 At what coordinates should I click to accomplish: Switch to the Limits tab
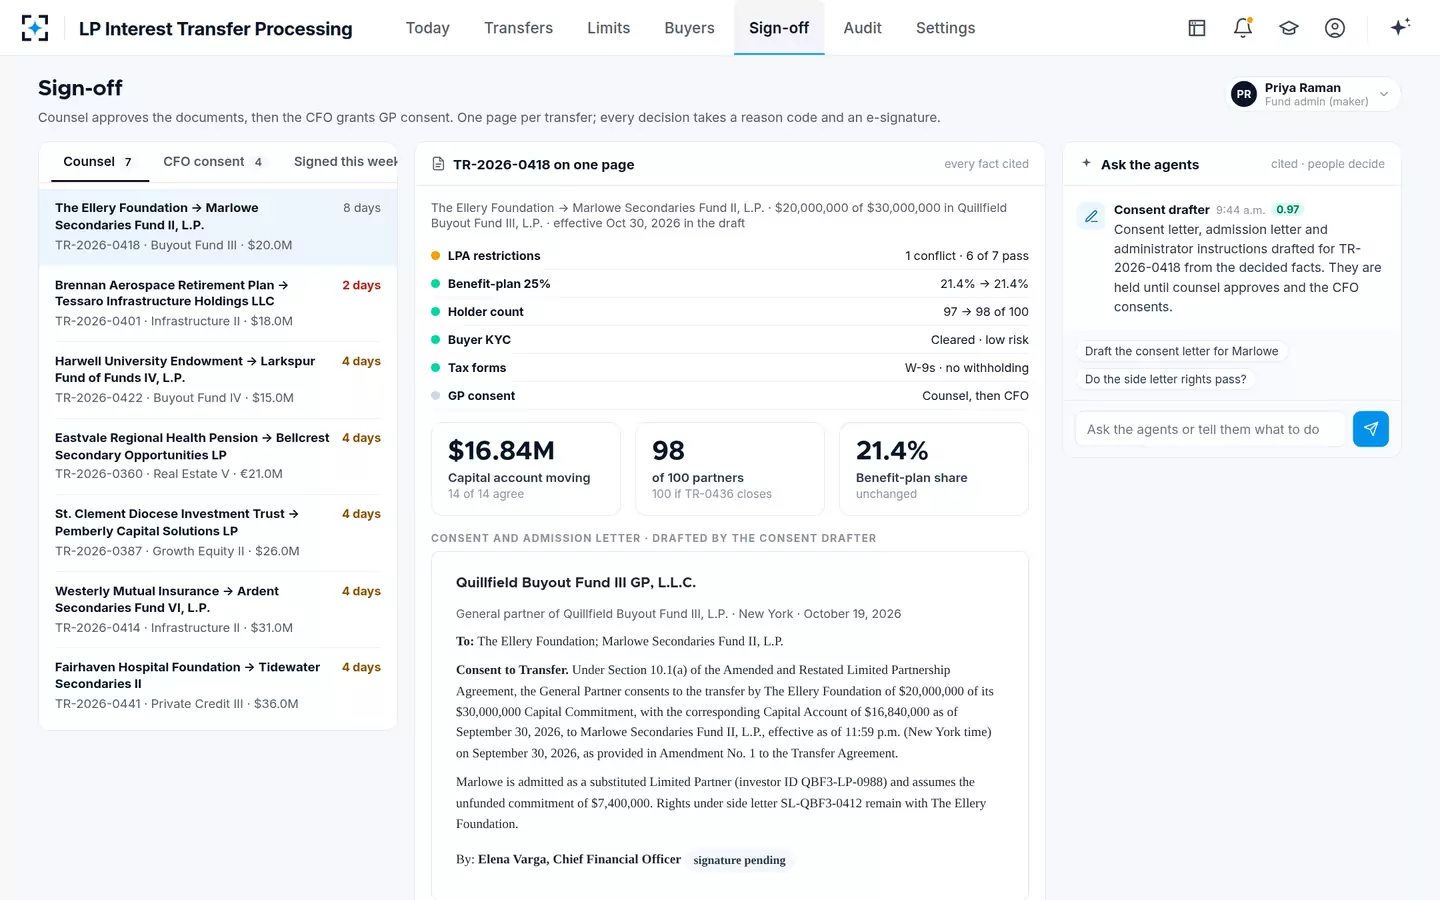[x=609, y=28]
